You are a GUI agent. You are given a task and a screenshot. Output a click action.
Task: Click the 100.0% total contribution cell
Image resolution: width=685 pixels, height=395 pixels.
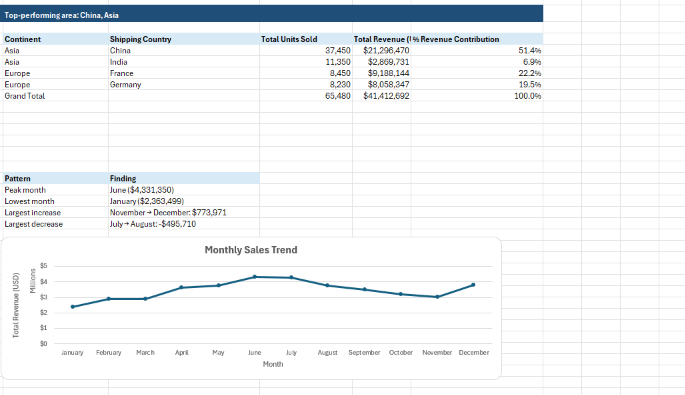477,96
